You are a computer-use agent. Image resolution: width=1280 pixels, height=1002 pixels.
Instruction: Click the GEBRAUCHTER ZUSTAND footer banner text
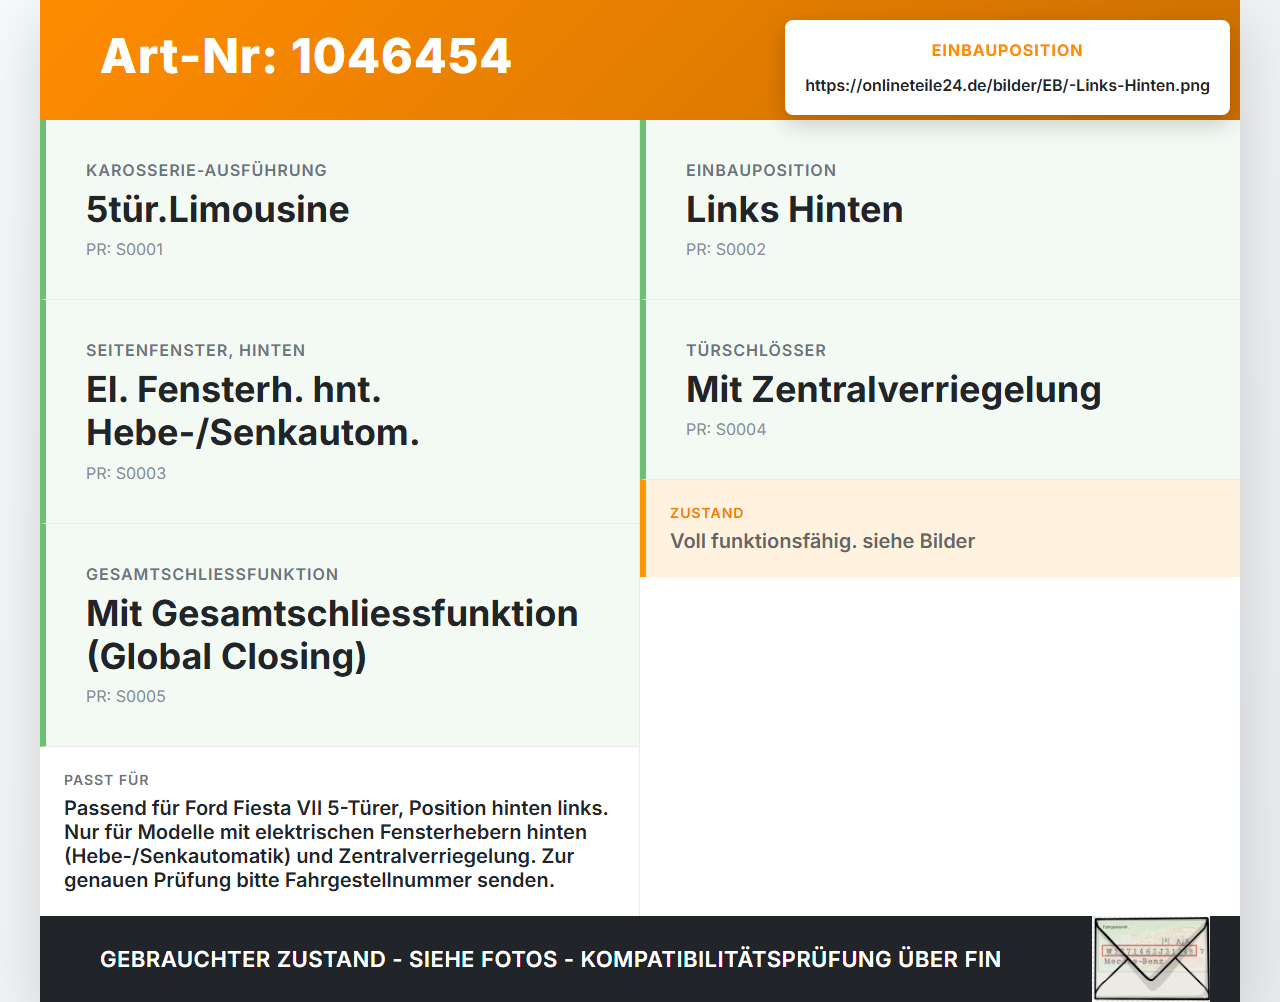(550, 959)
